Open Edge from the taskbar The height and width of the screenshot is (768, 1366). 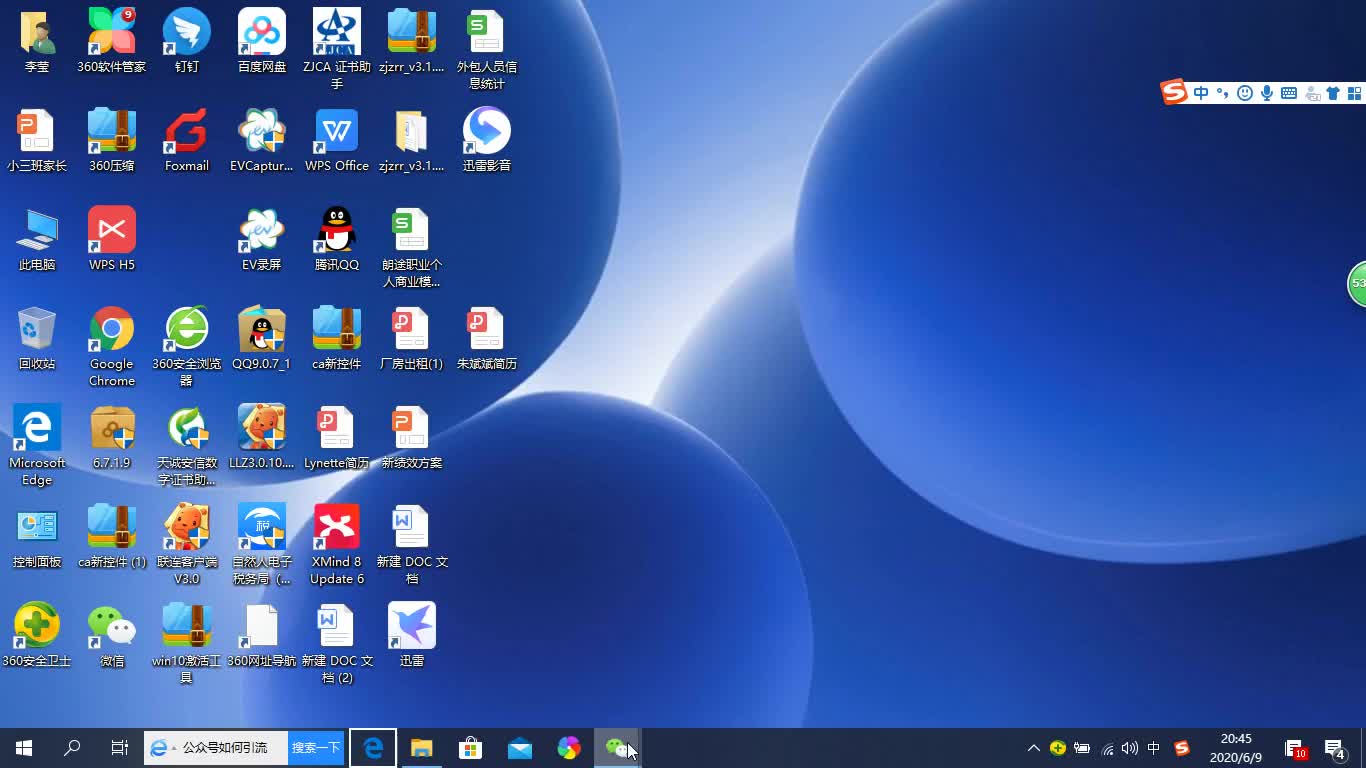[x=373, y=748]
